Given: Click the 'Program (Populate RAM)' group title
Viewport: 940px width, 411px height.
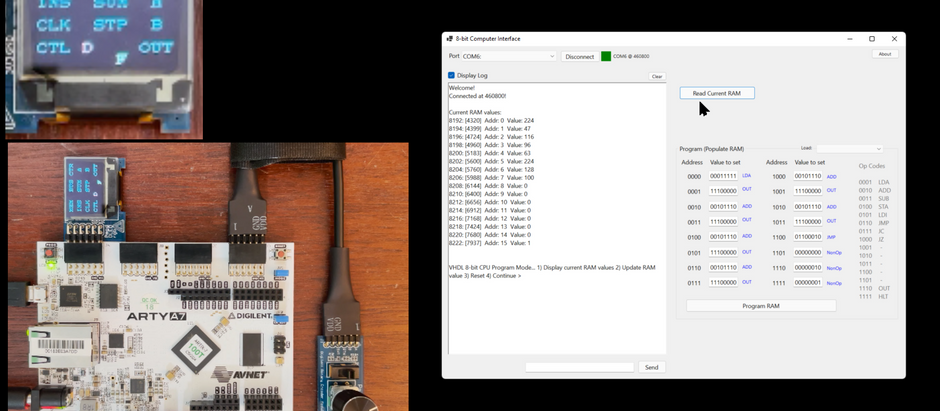Looking at the screenshot, I should click(x=712, y=149).
